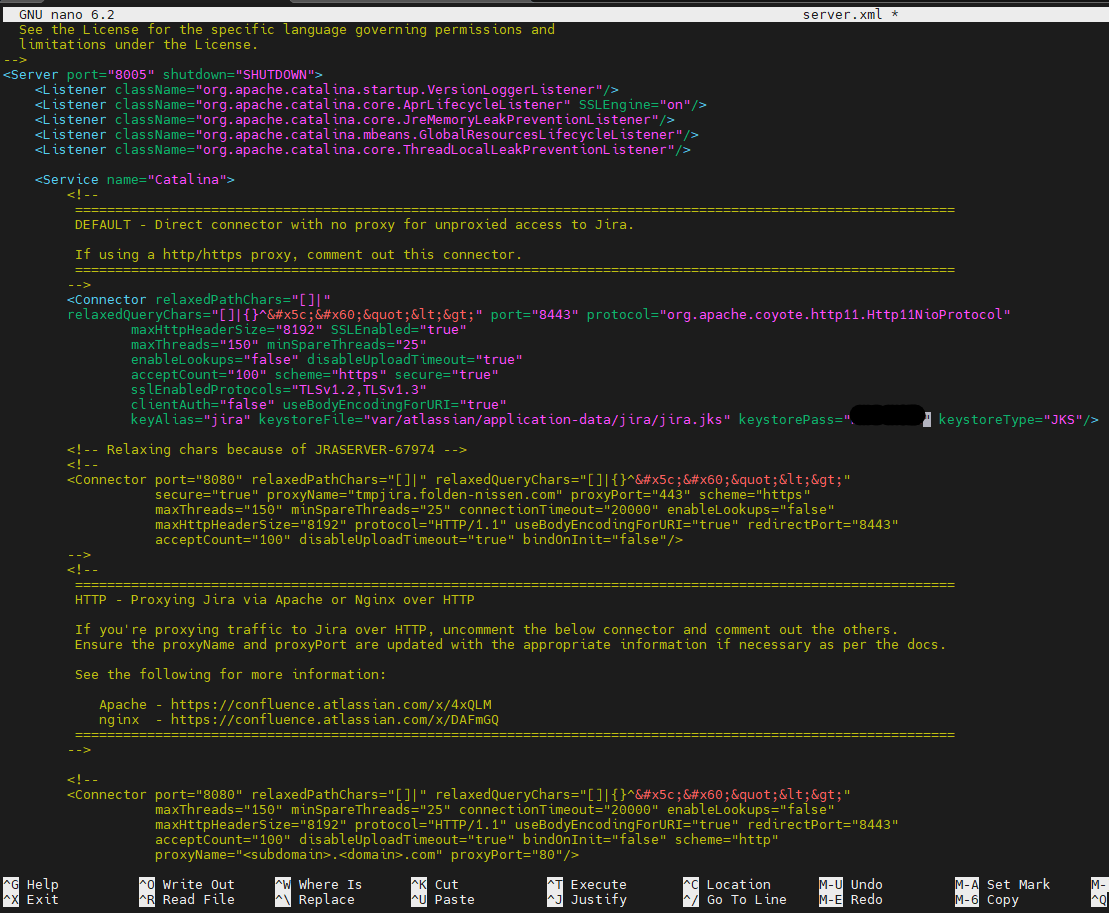Click the Justify shortcut label
Image resolution: width=1109 pixels, height=913 pixels.
click(x=598, y=899)
